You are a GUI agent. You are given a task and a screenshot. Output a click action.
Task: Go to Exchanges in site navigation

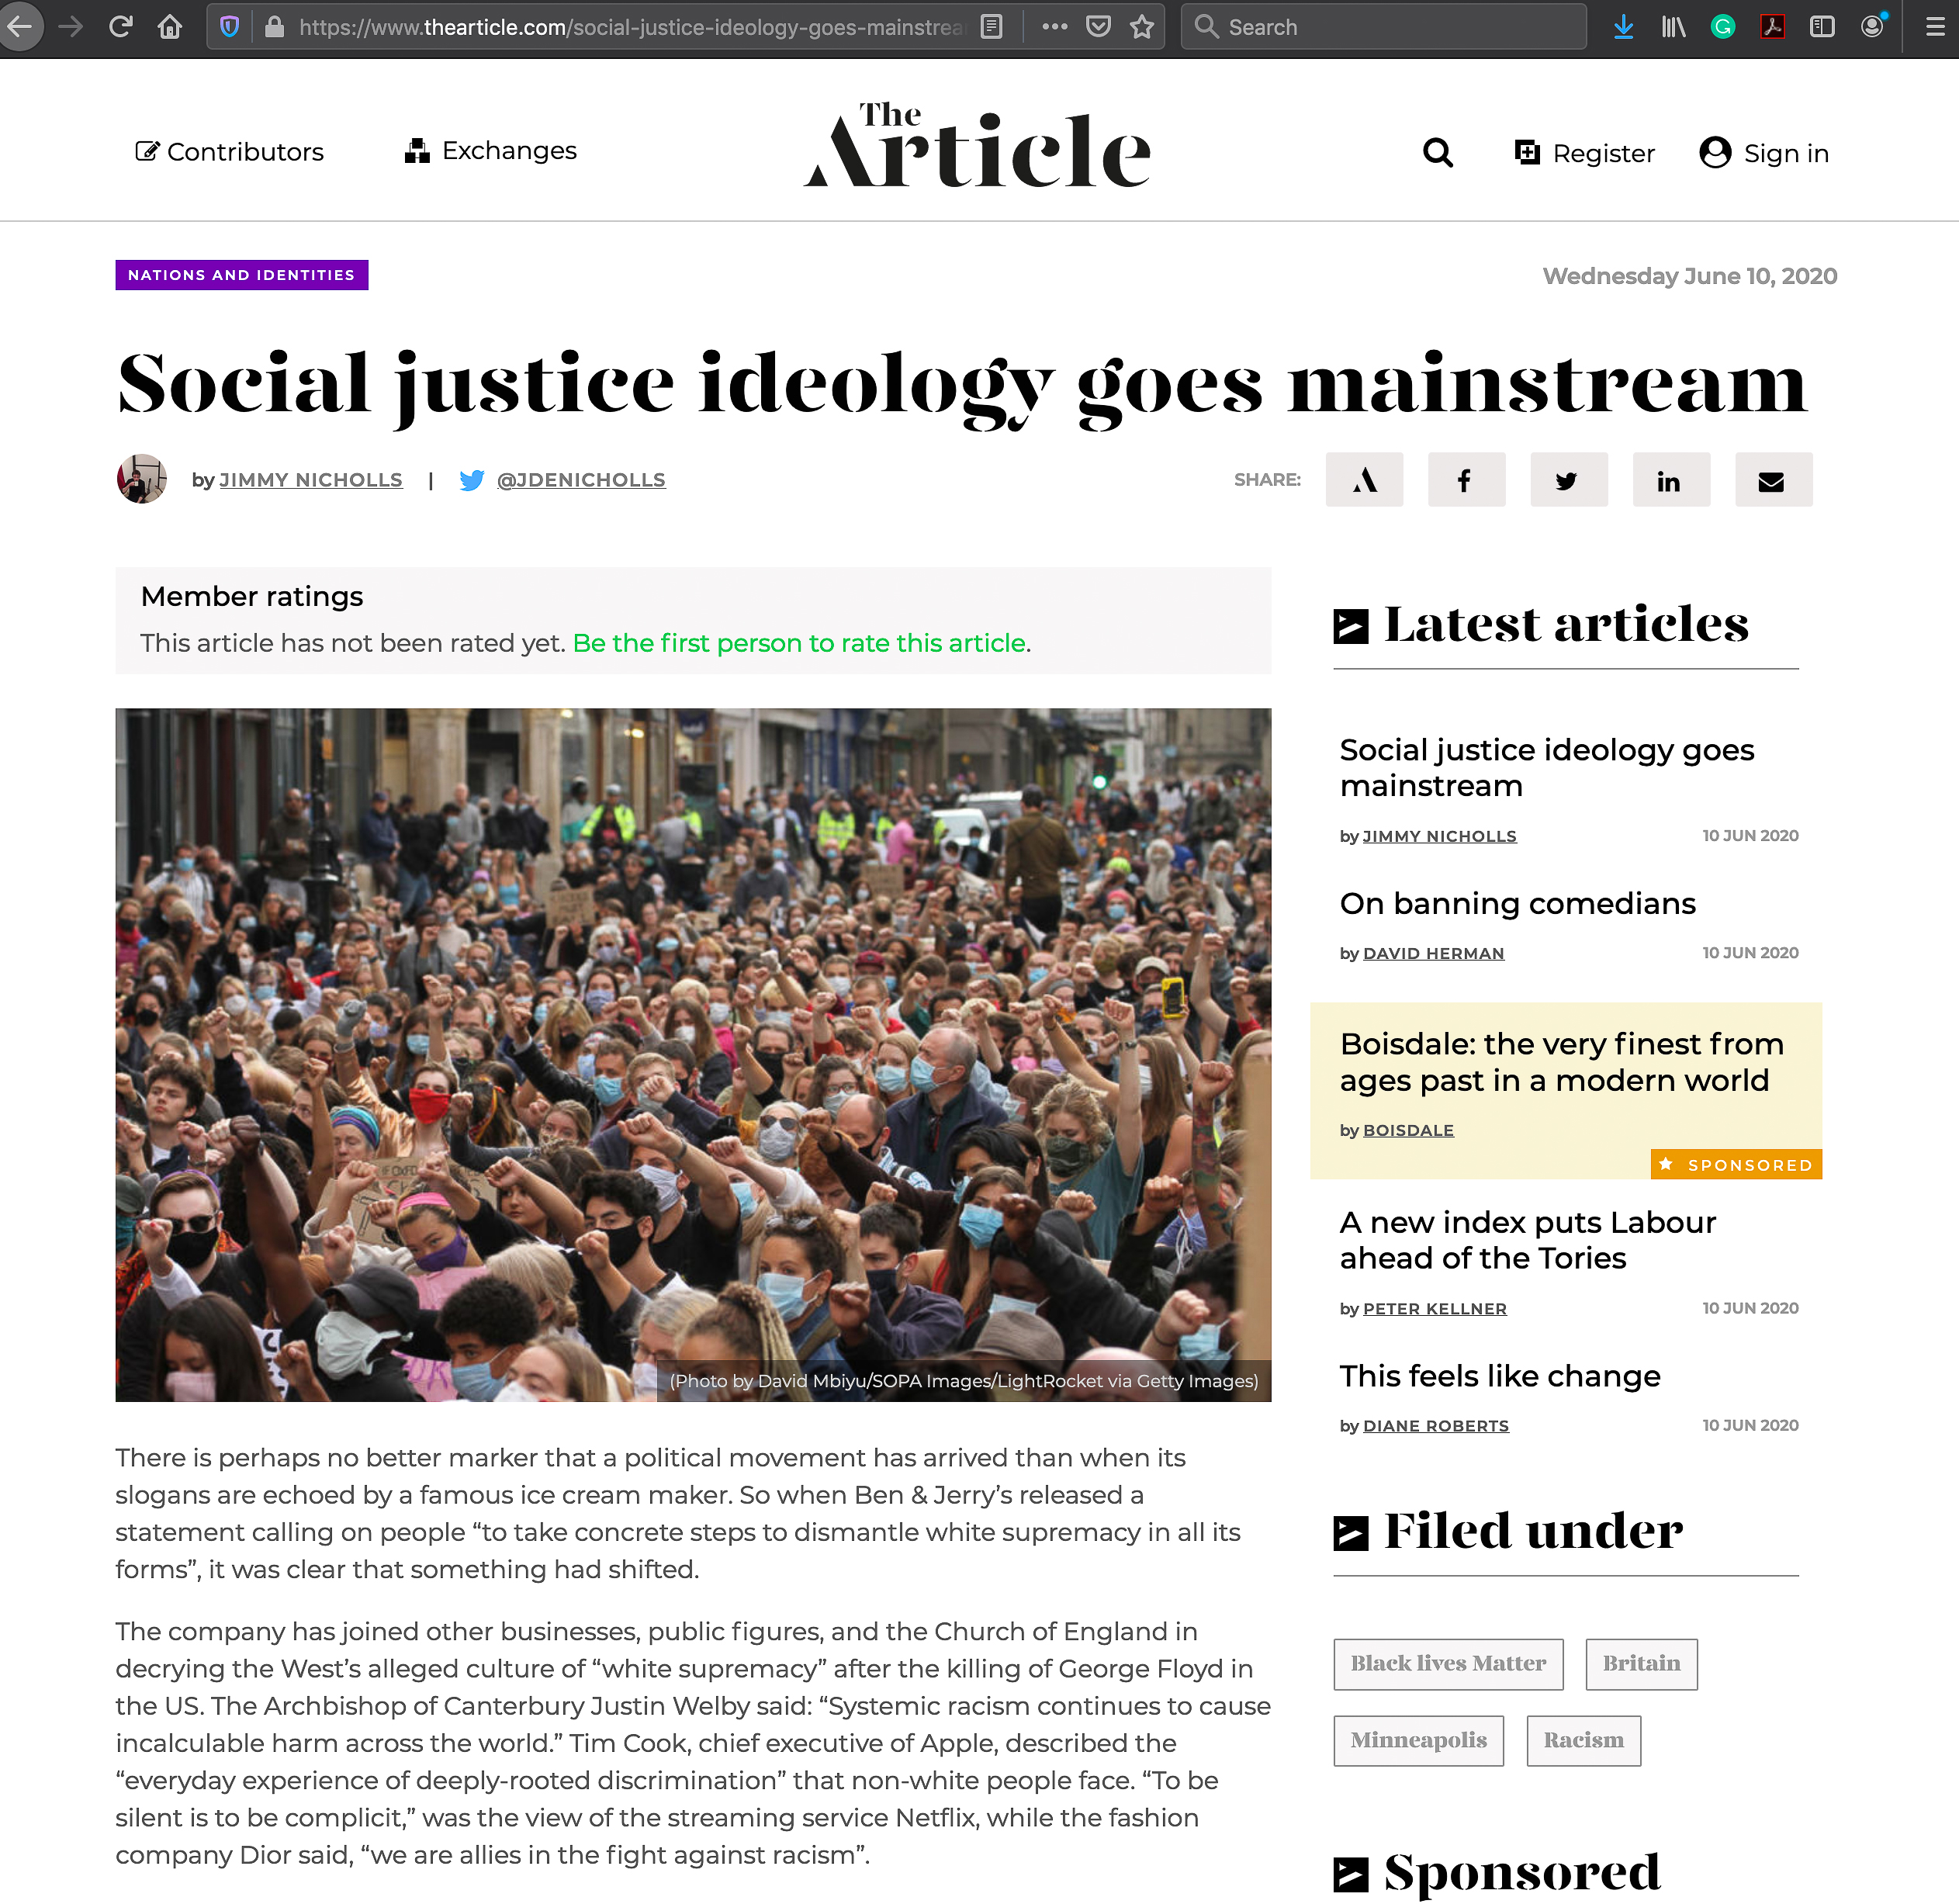click(x=490, y=151)
